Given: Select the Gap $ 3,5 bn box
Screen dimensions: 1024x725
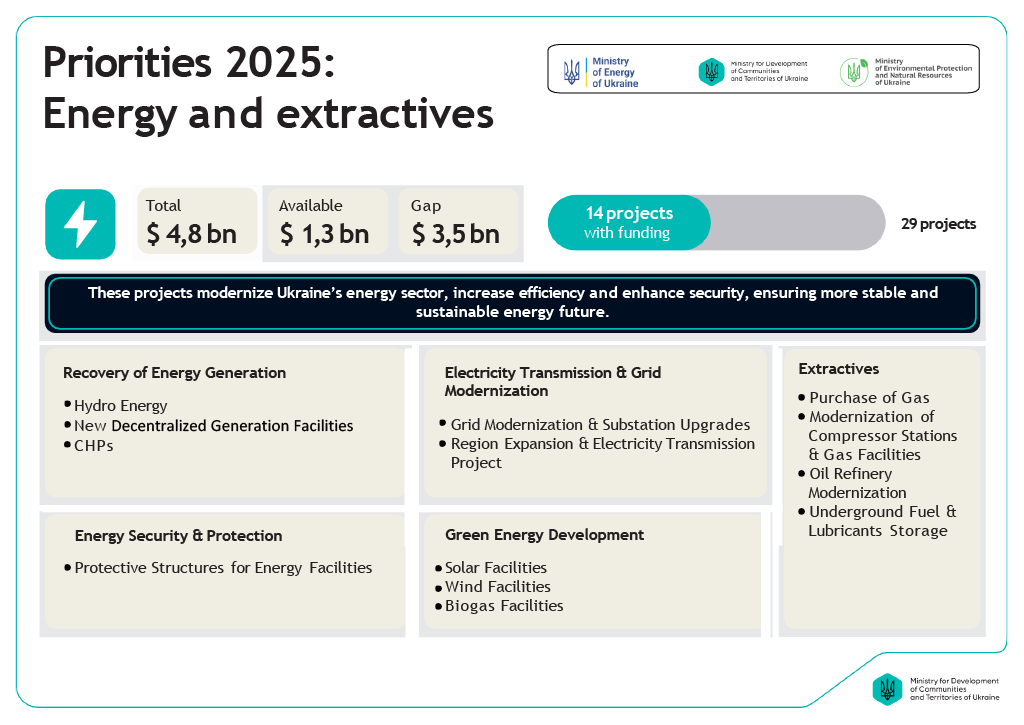Looking at the screenshot, I should 458,221.
